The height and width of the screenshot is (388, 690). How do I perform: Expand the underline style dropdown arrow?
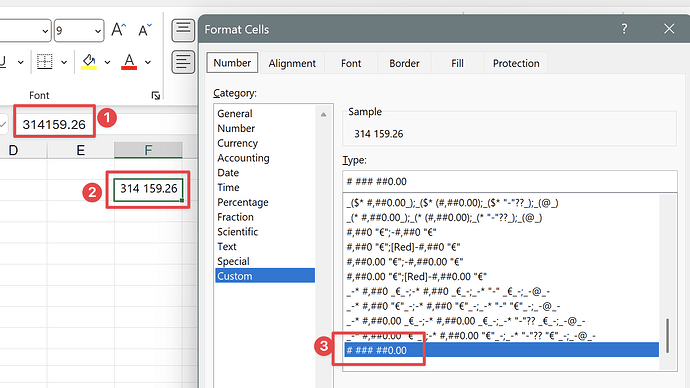[x=20, y=62]
